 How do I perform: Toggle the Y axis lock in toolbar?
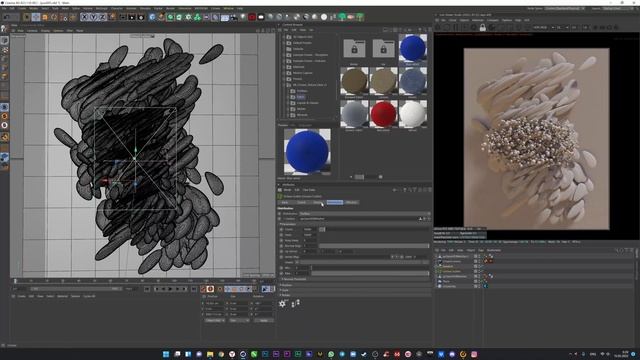93,17
